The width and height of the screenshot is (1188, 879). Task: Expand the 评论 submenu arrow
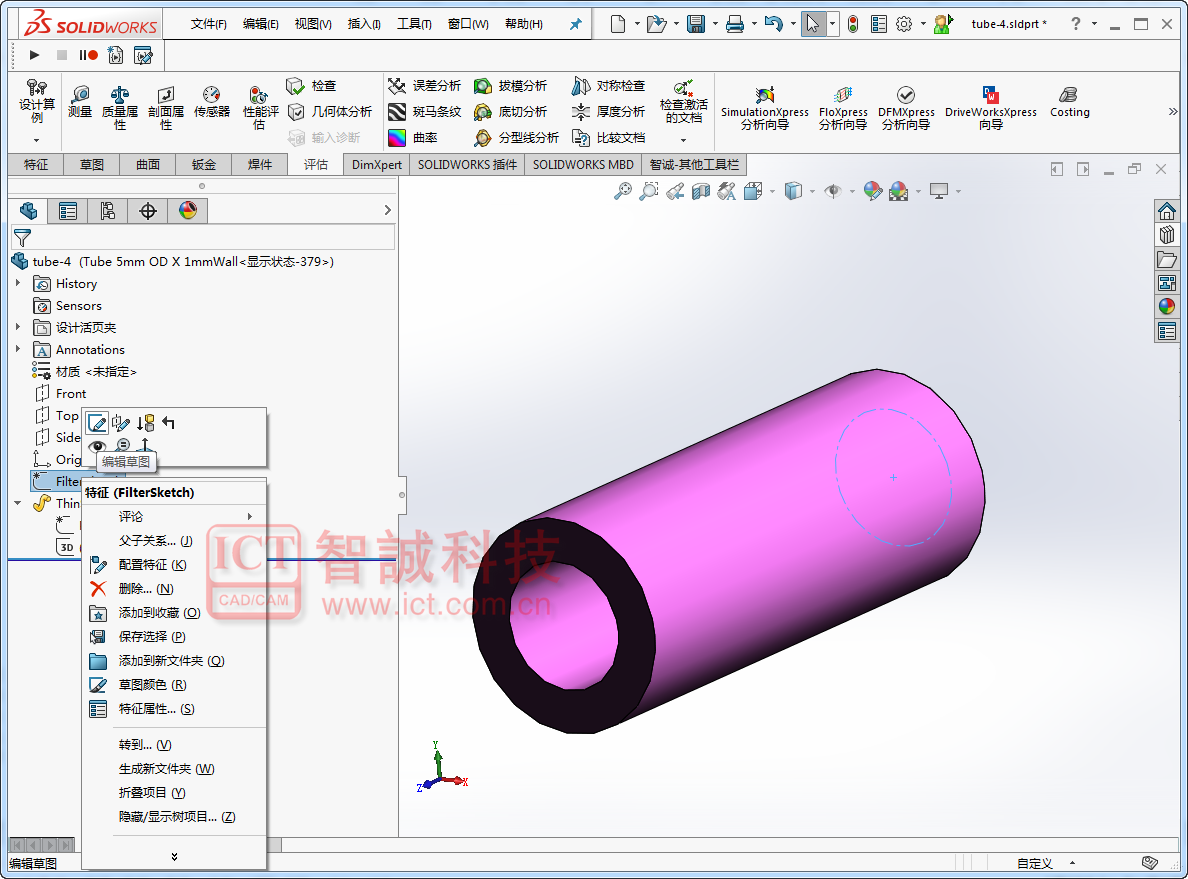pos(250,516)
